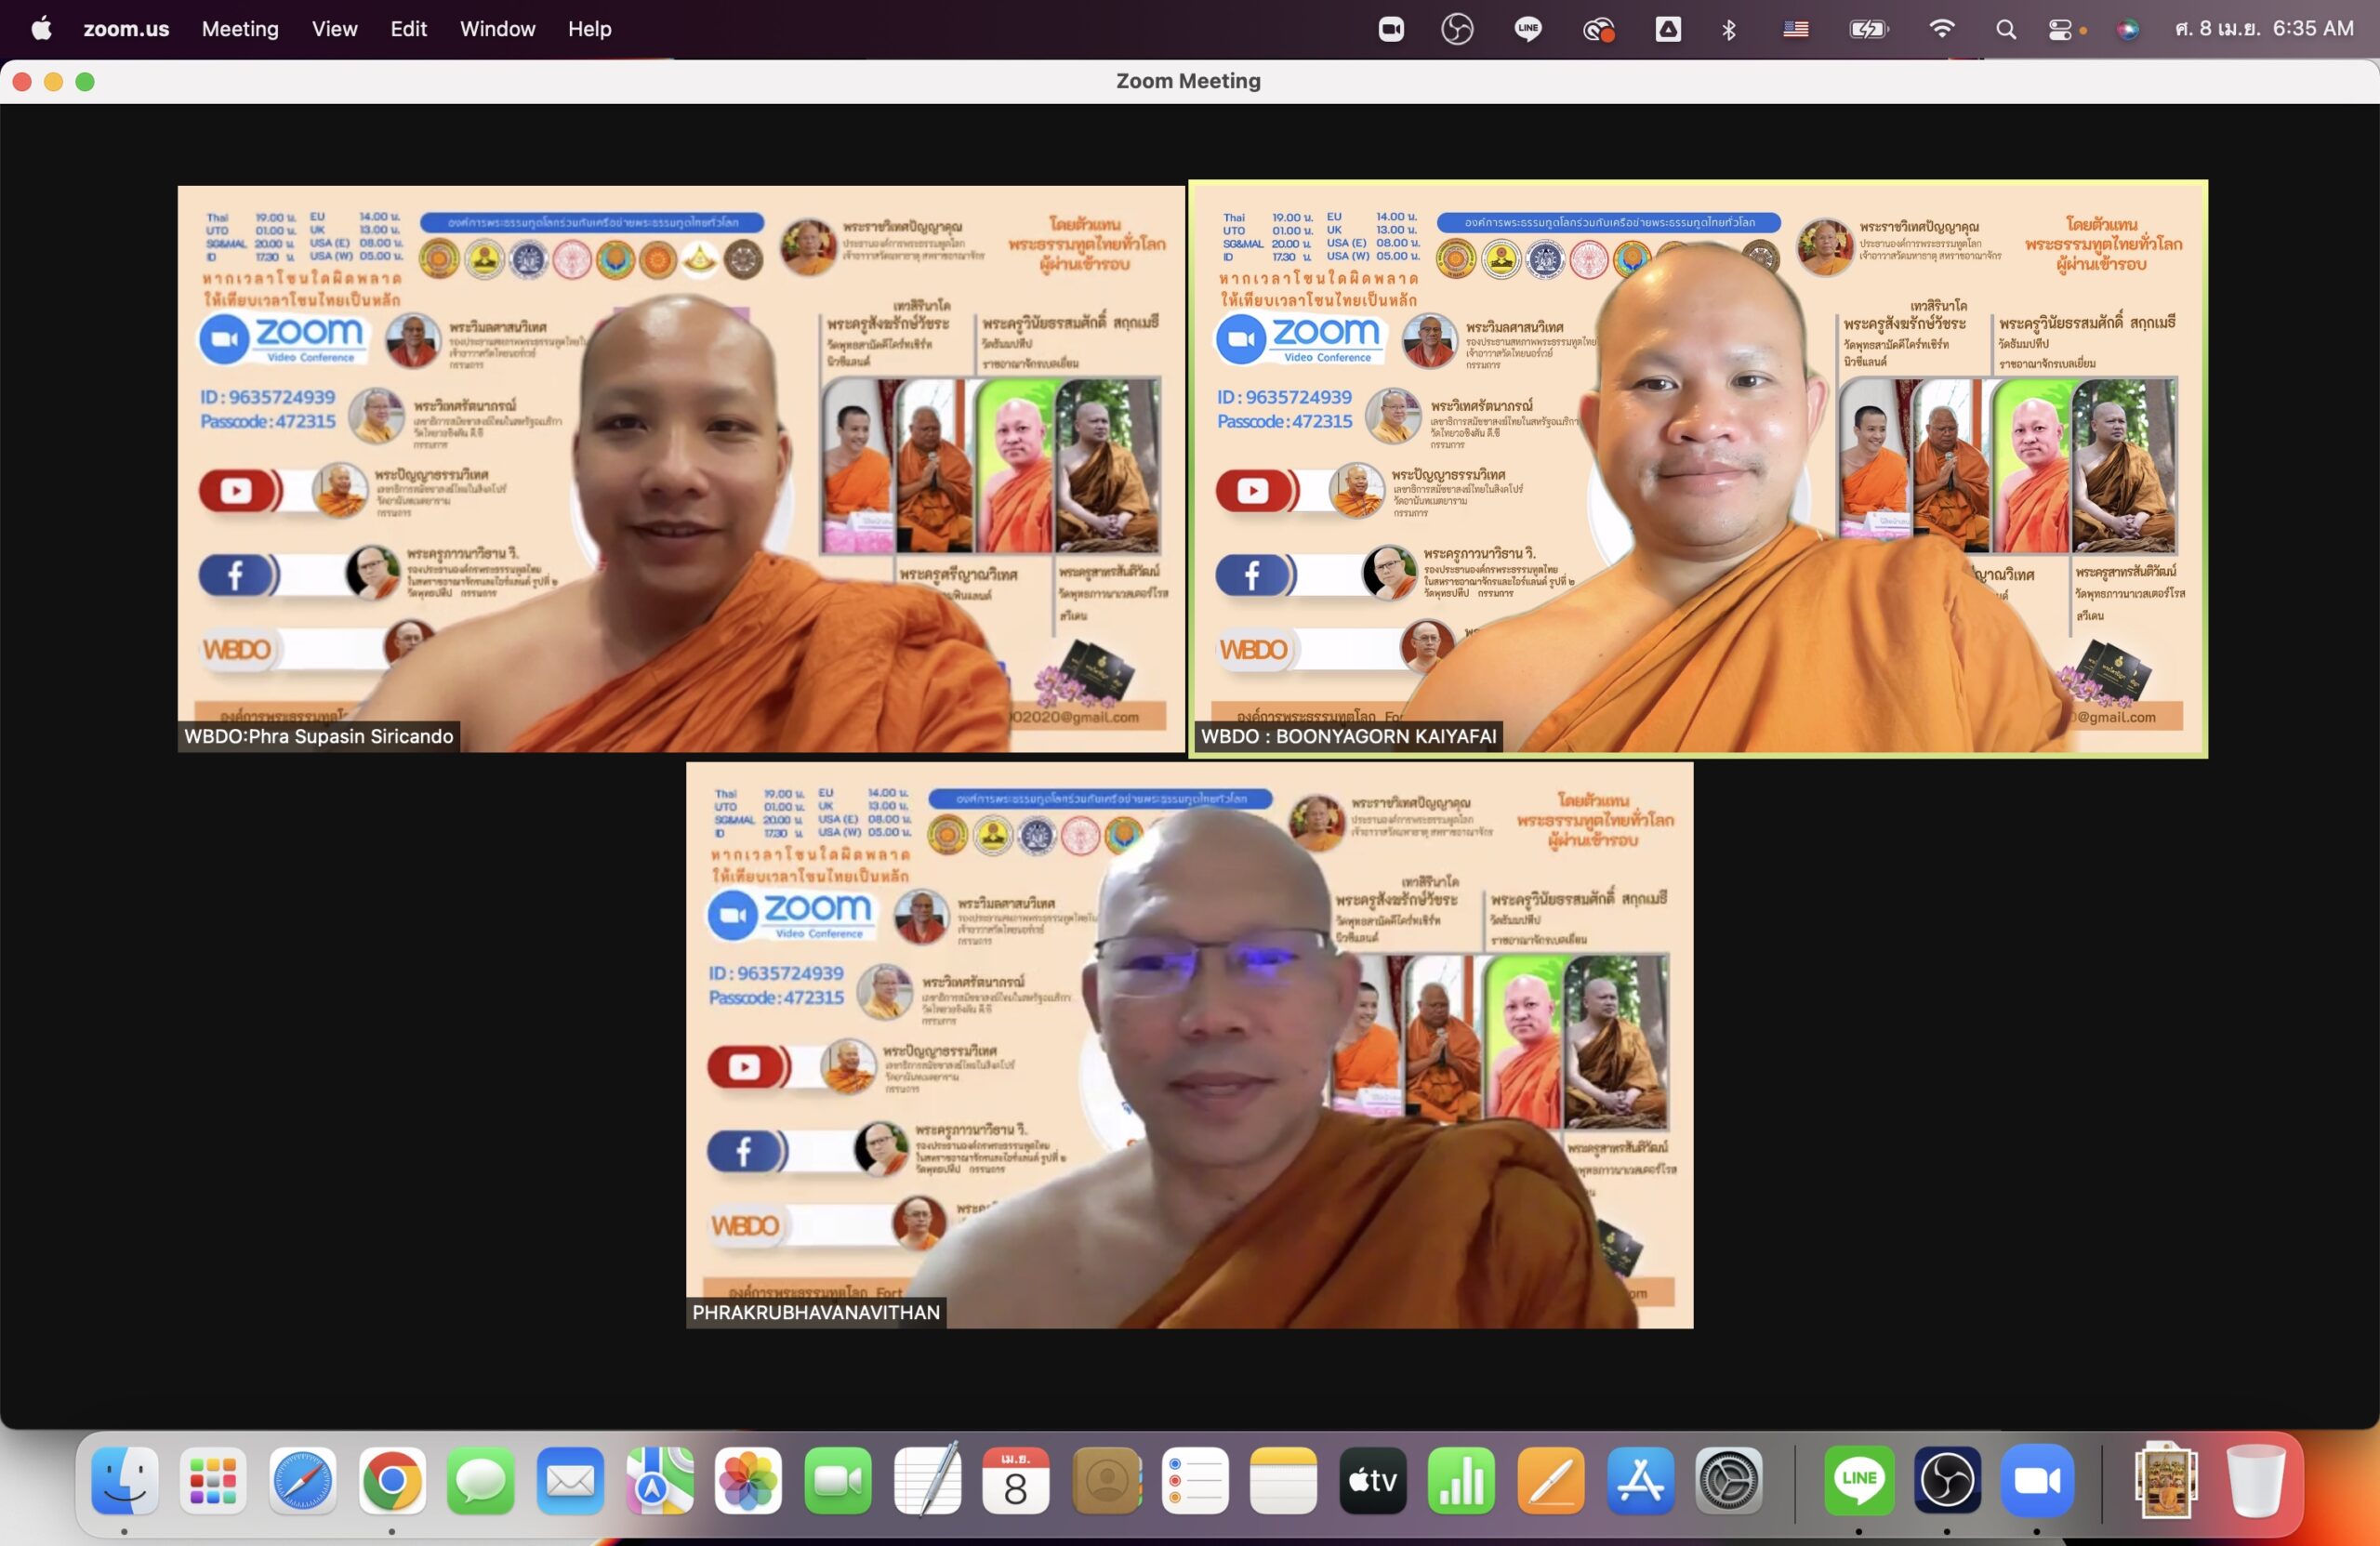
Task: Open the Window menu
Action: coord(497,29)
